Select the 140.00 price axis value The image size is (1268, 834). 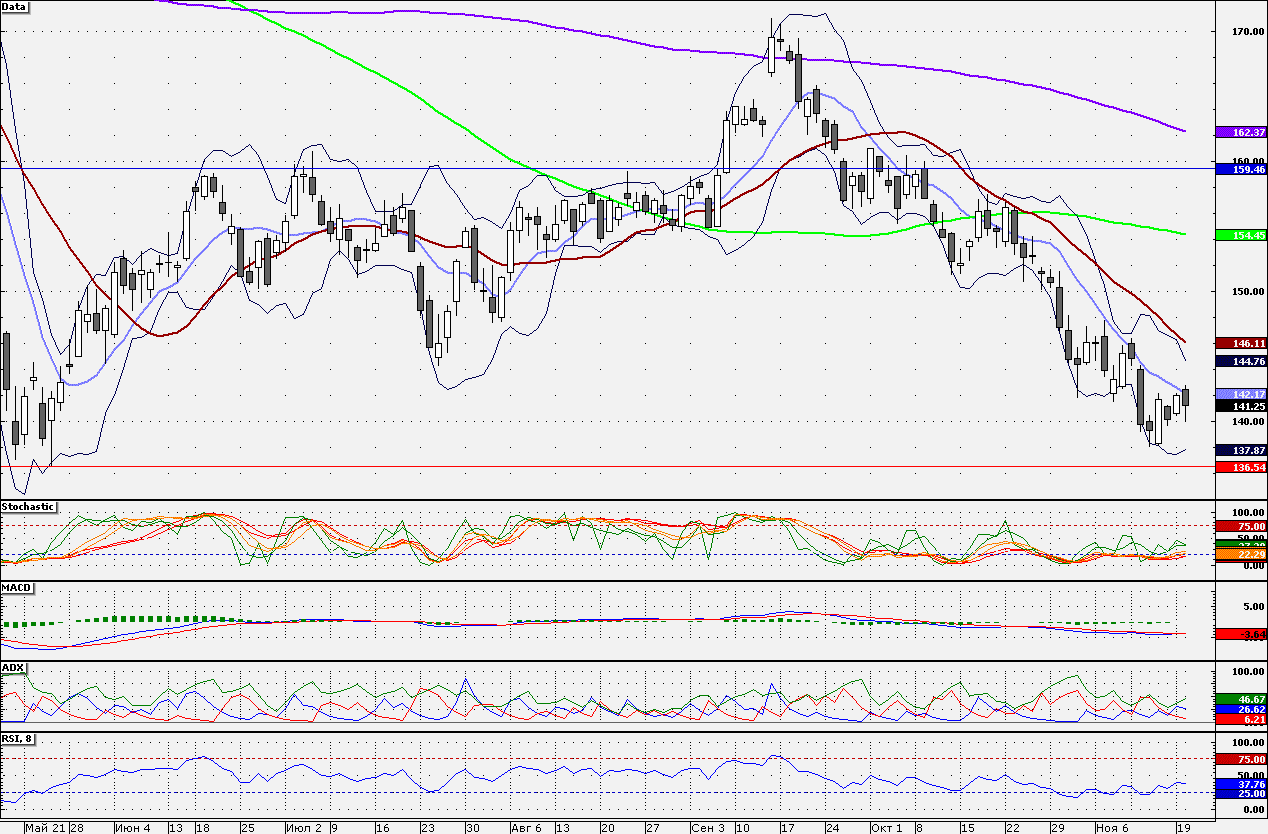[x=1249, y=421]
